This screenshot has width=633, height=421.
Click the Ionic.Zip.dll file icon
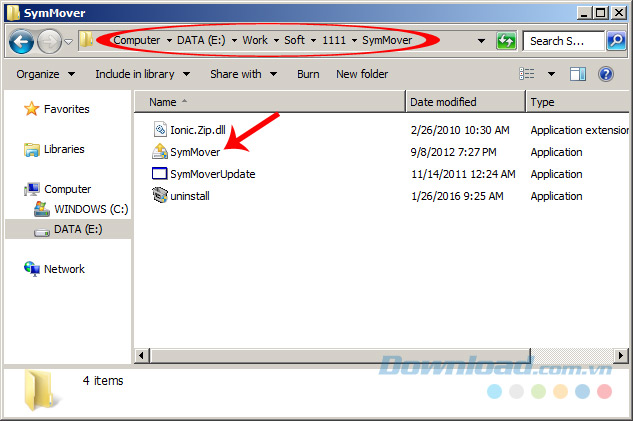coord(160,129)
